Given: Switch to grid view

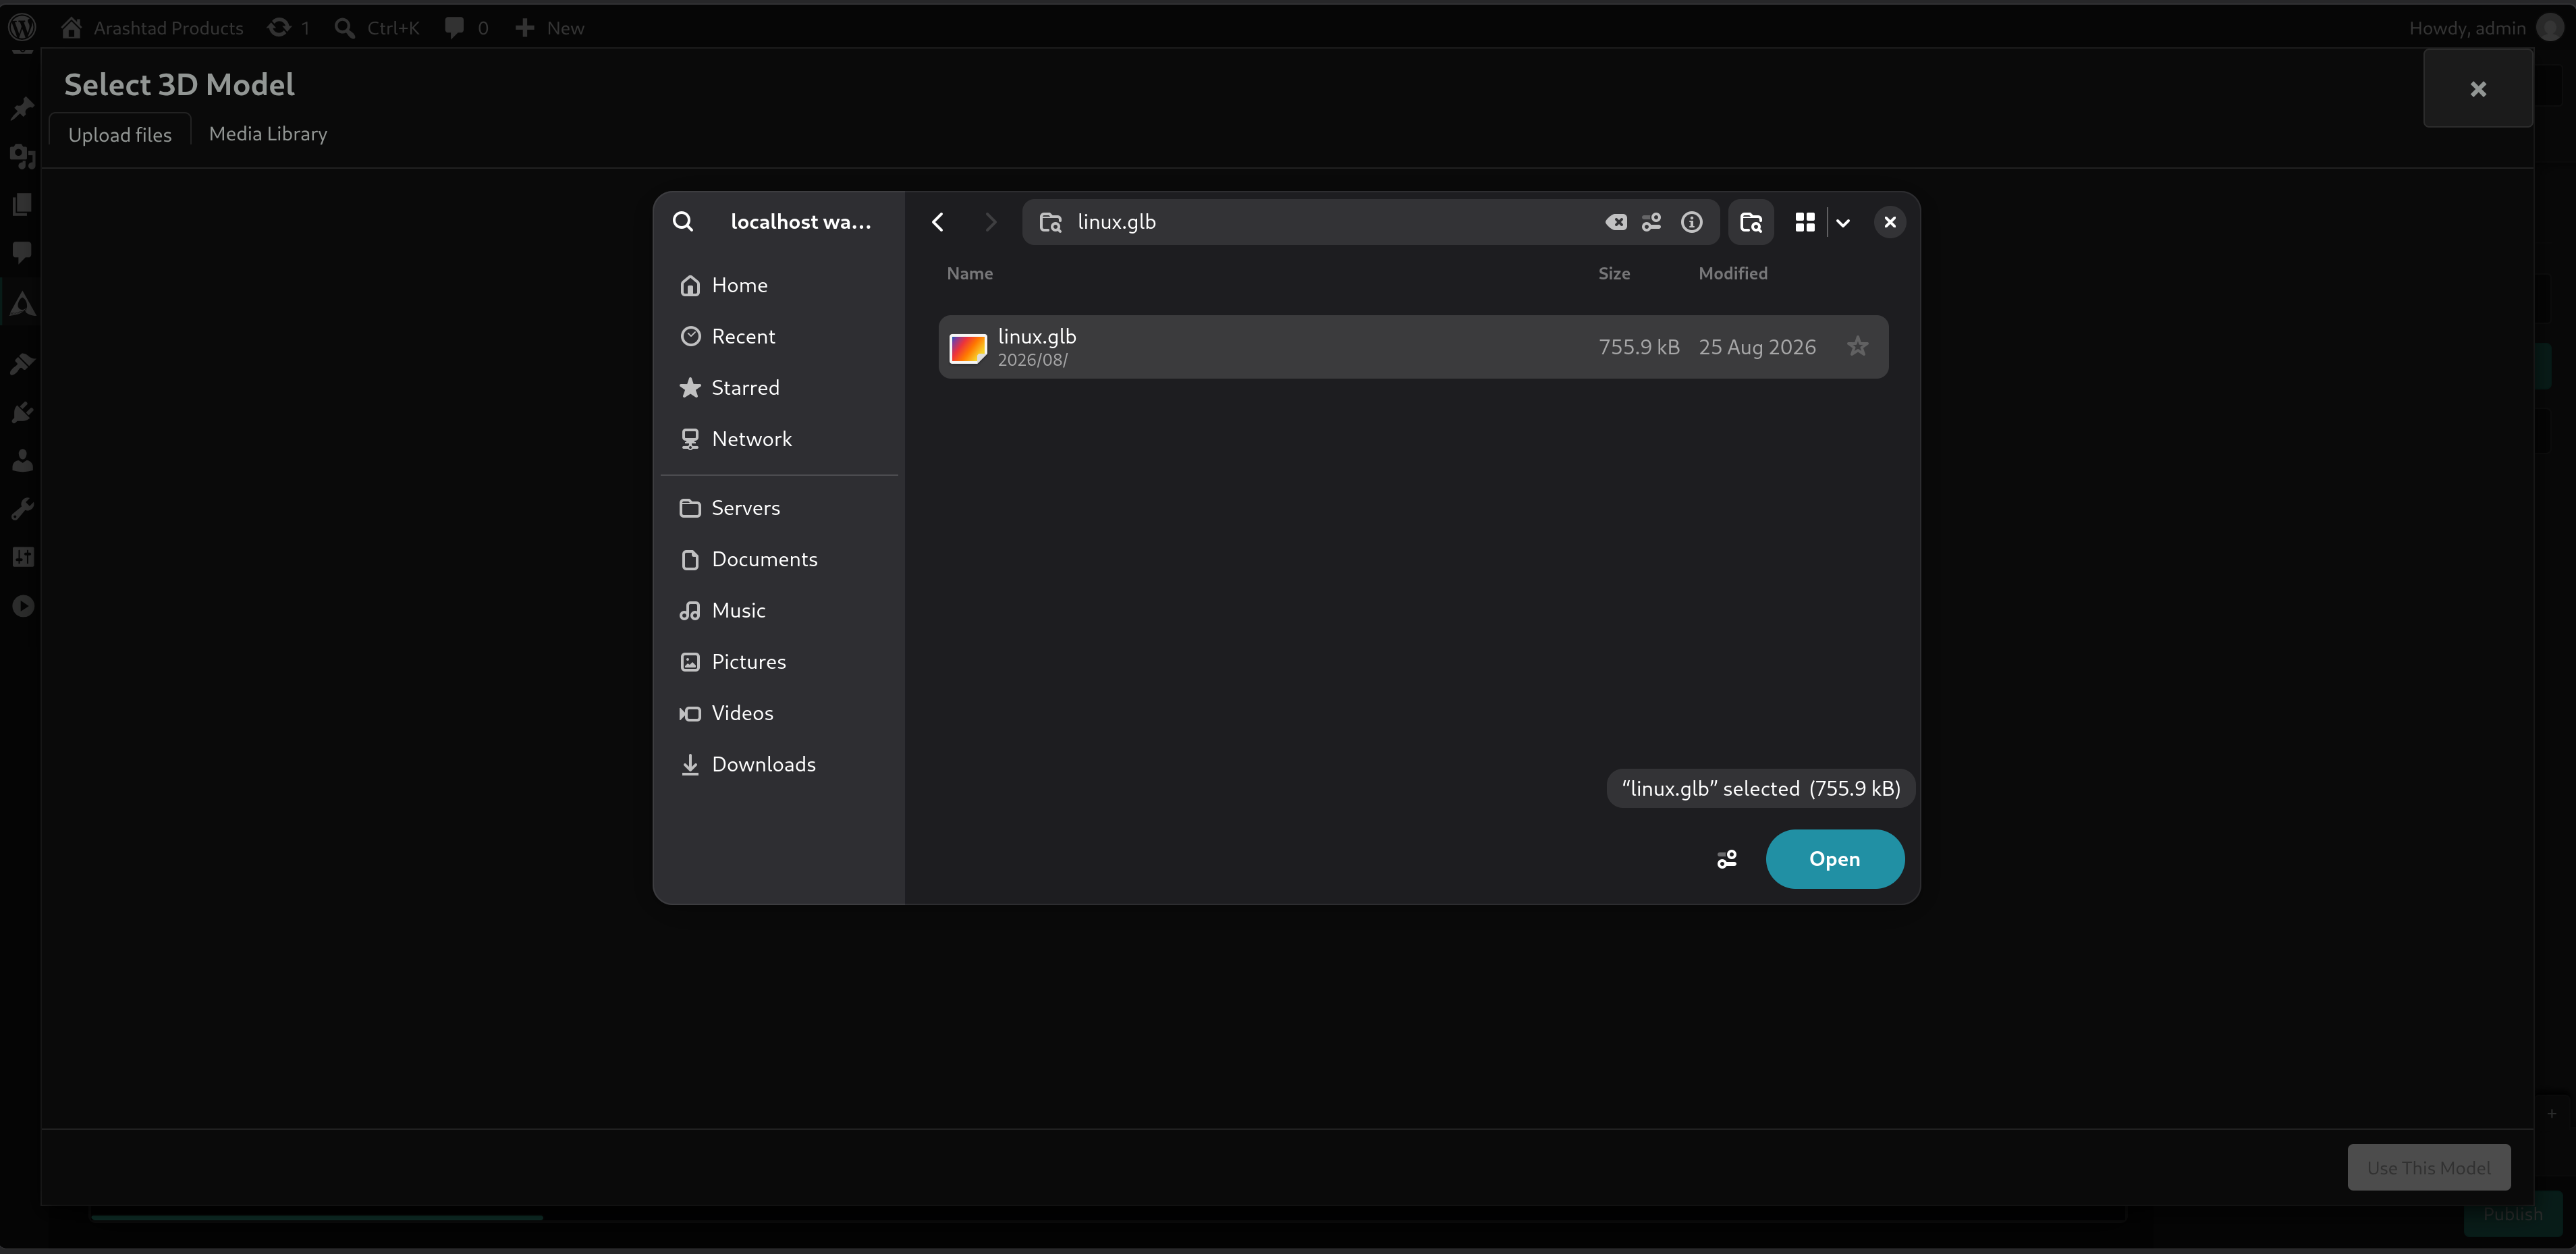Looking at the screenshot, I should click(1805, 222).
